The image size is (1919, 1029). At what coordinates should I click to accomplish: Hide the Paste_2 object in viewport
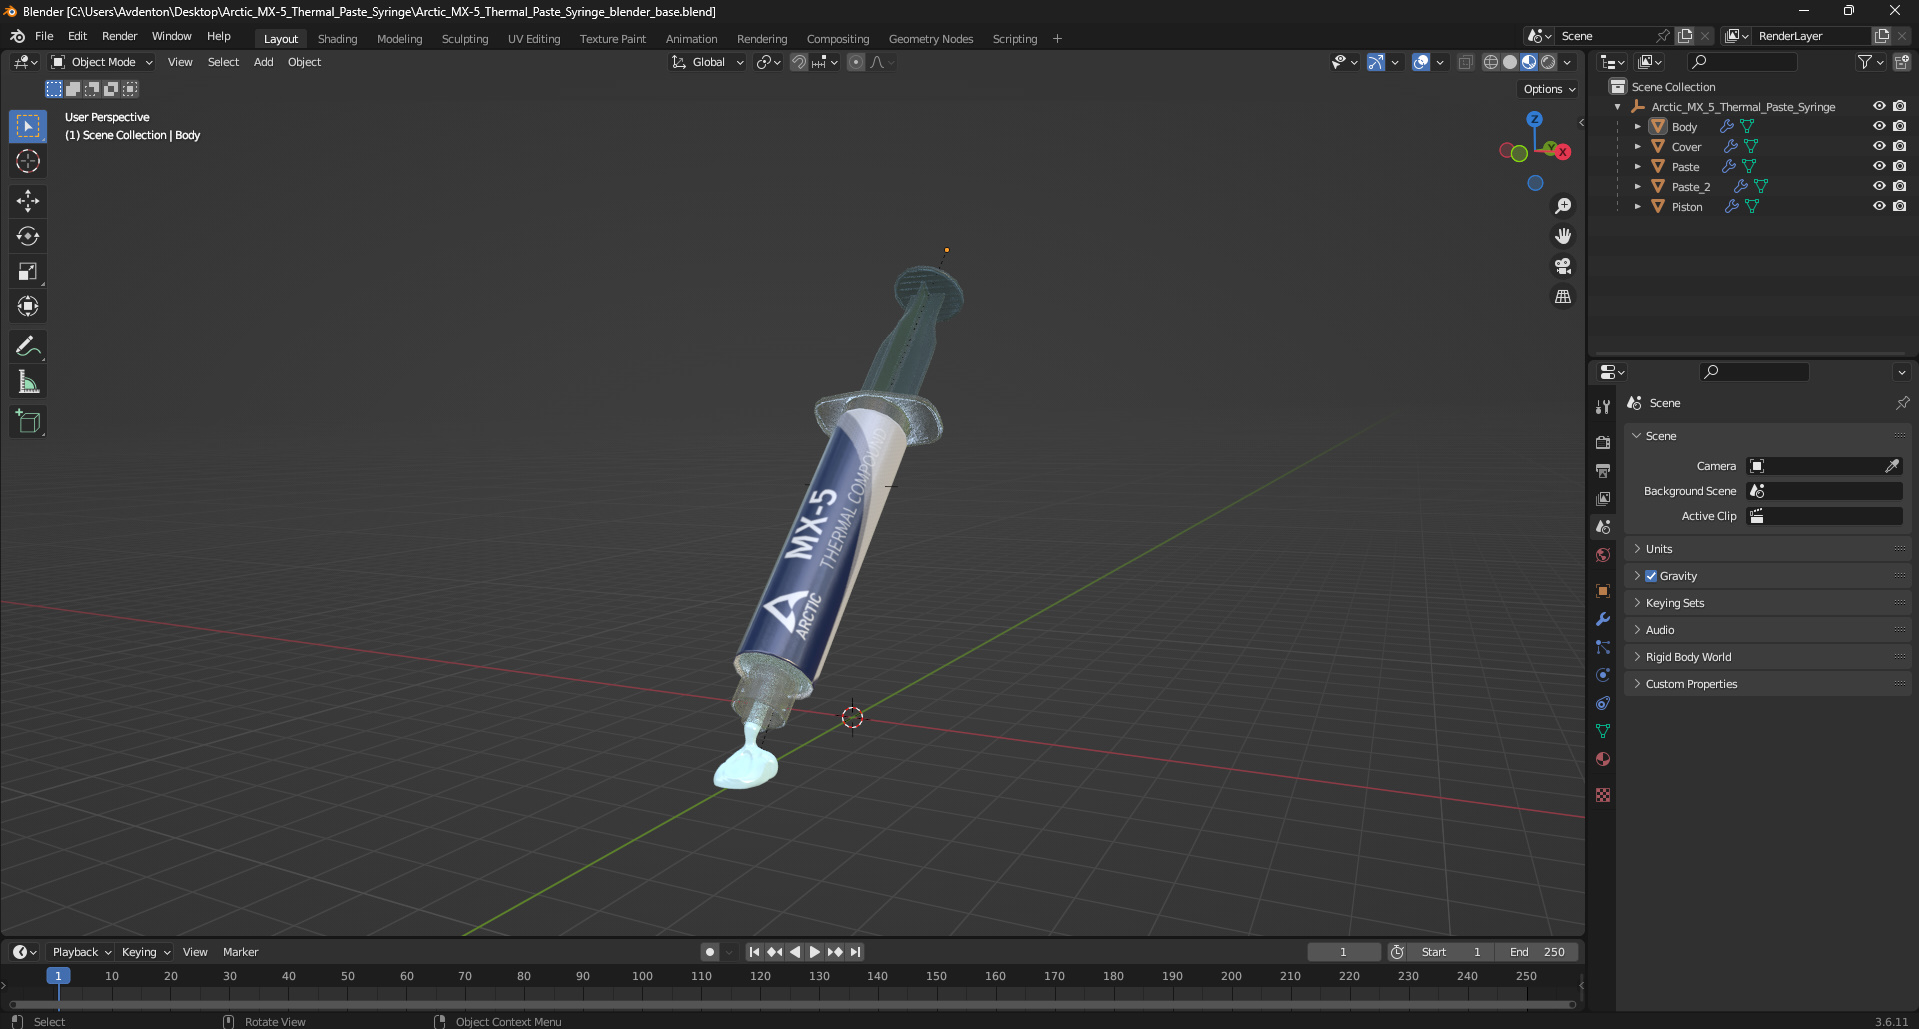pyautogui.click(x=1879, y=186)
